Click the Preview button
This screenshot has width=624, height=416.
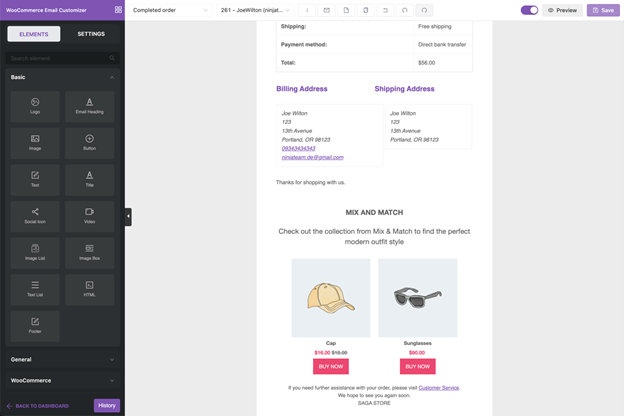pyautogui.click(x=562, y=10)
